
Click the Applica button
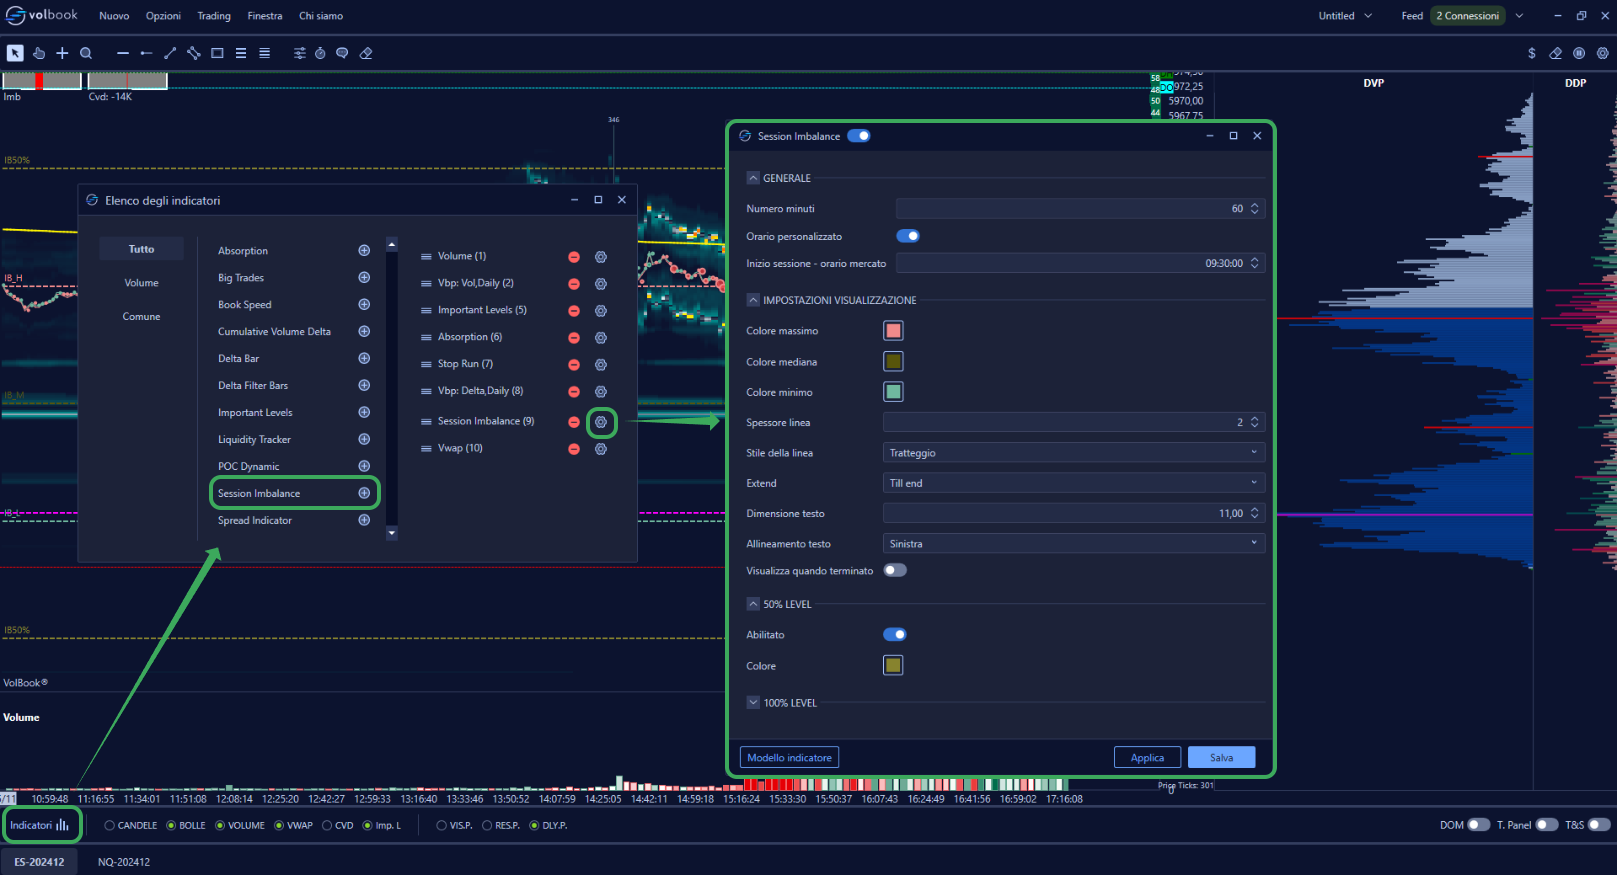pos(1147,758)
